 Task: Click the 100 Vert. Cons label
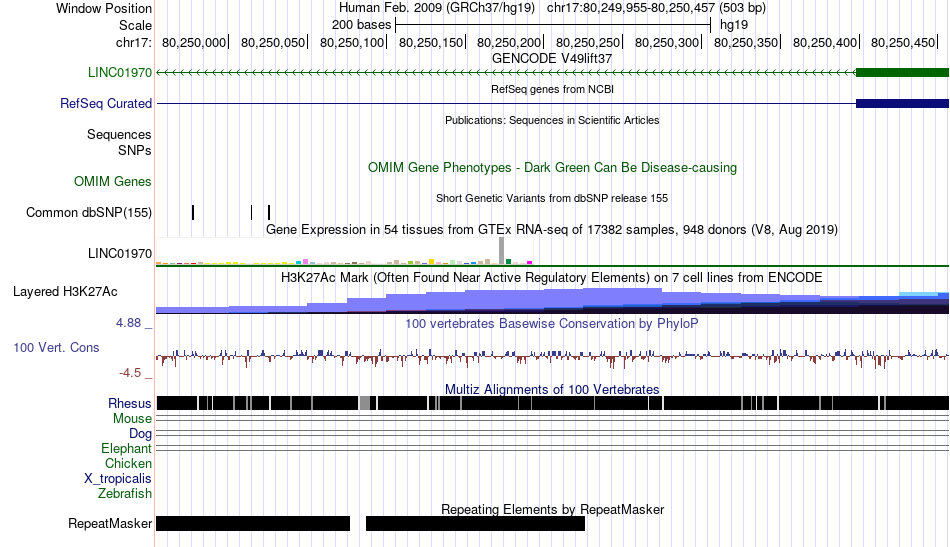(x=56, y=347)
